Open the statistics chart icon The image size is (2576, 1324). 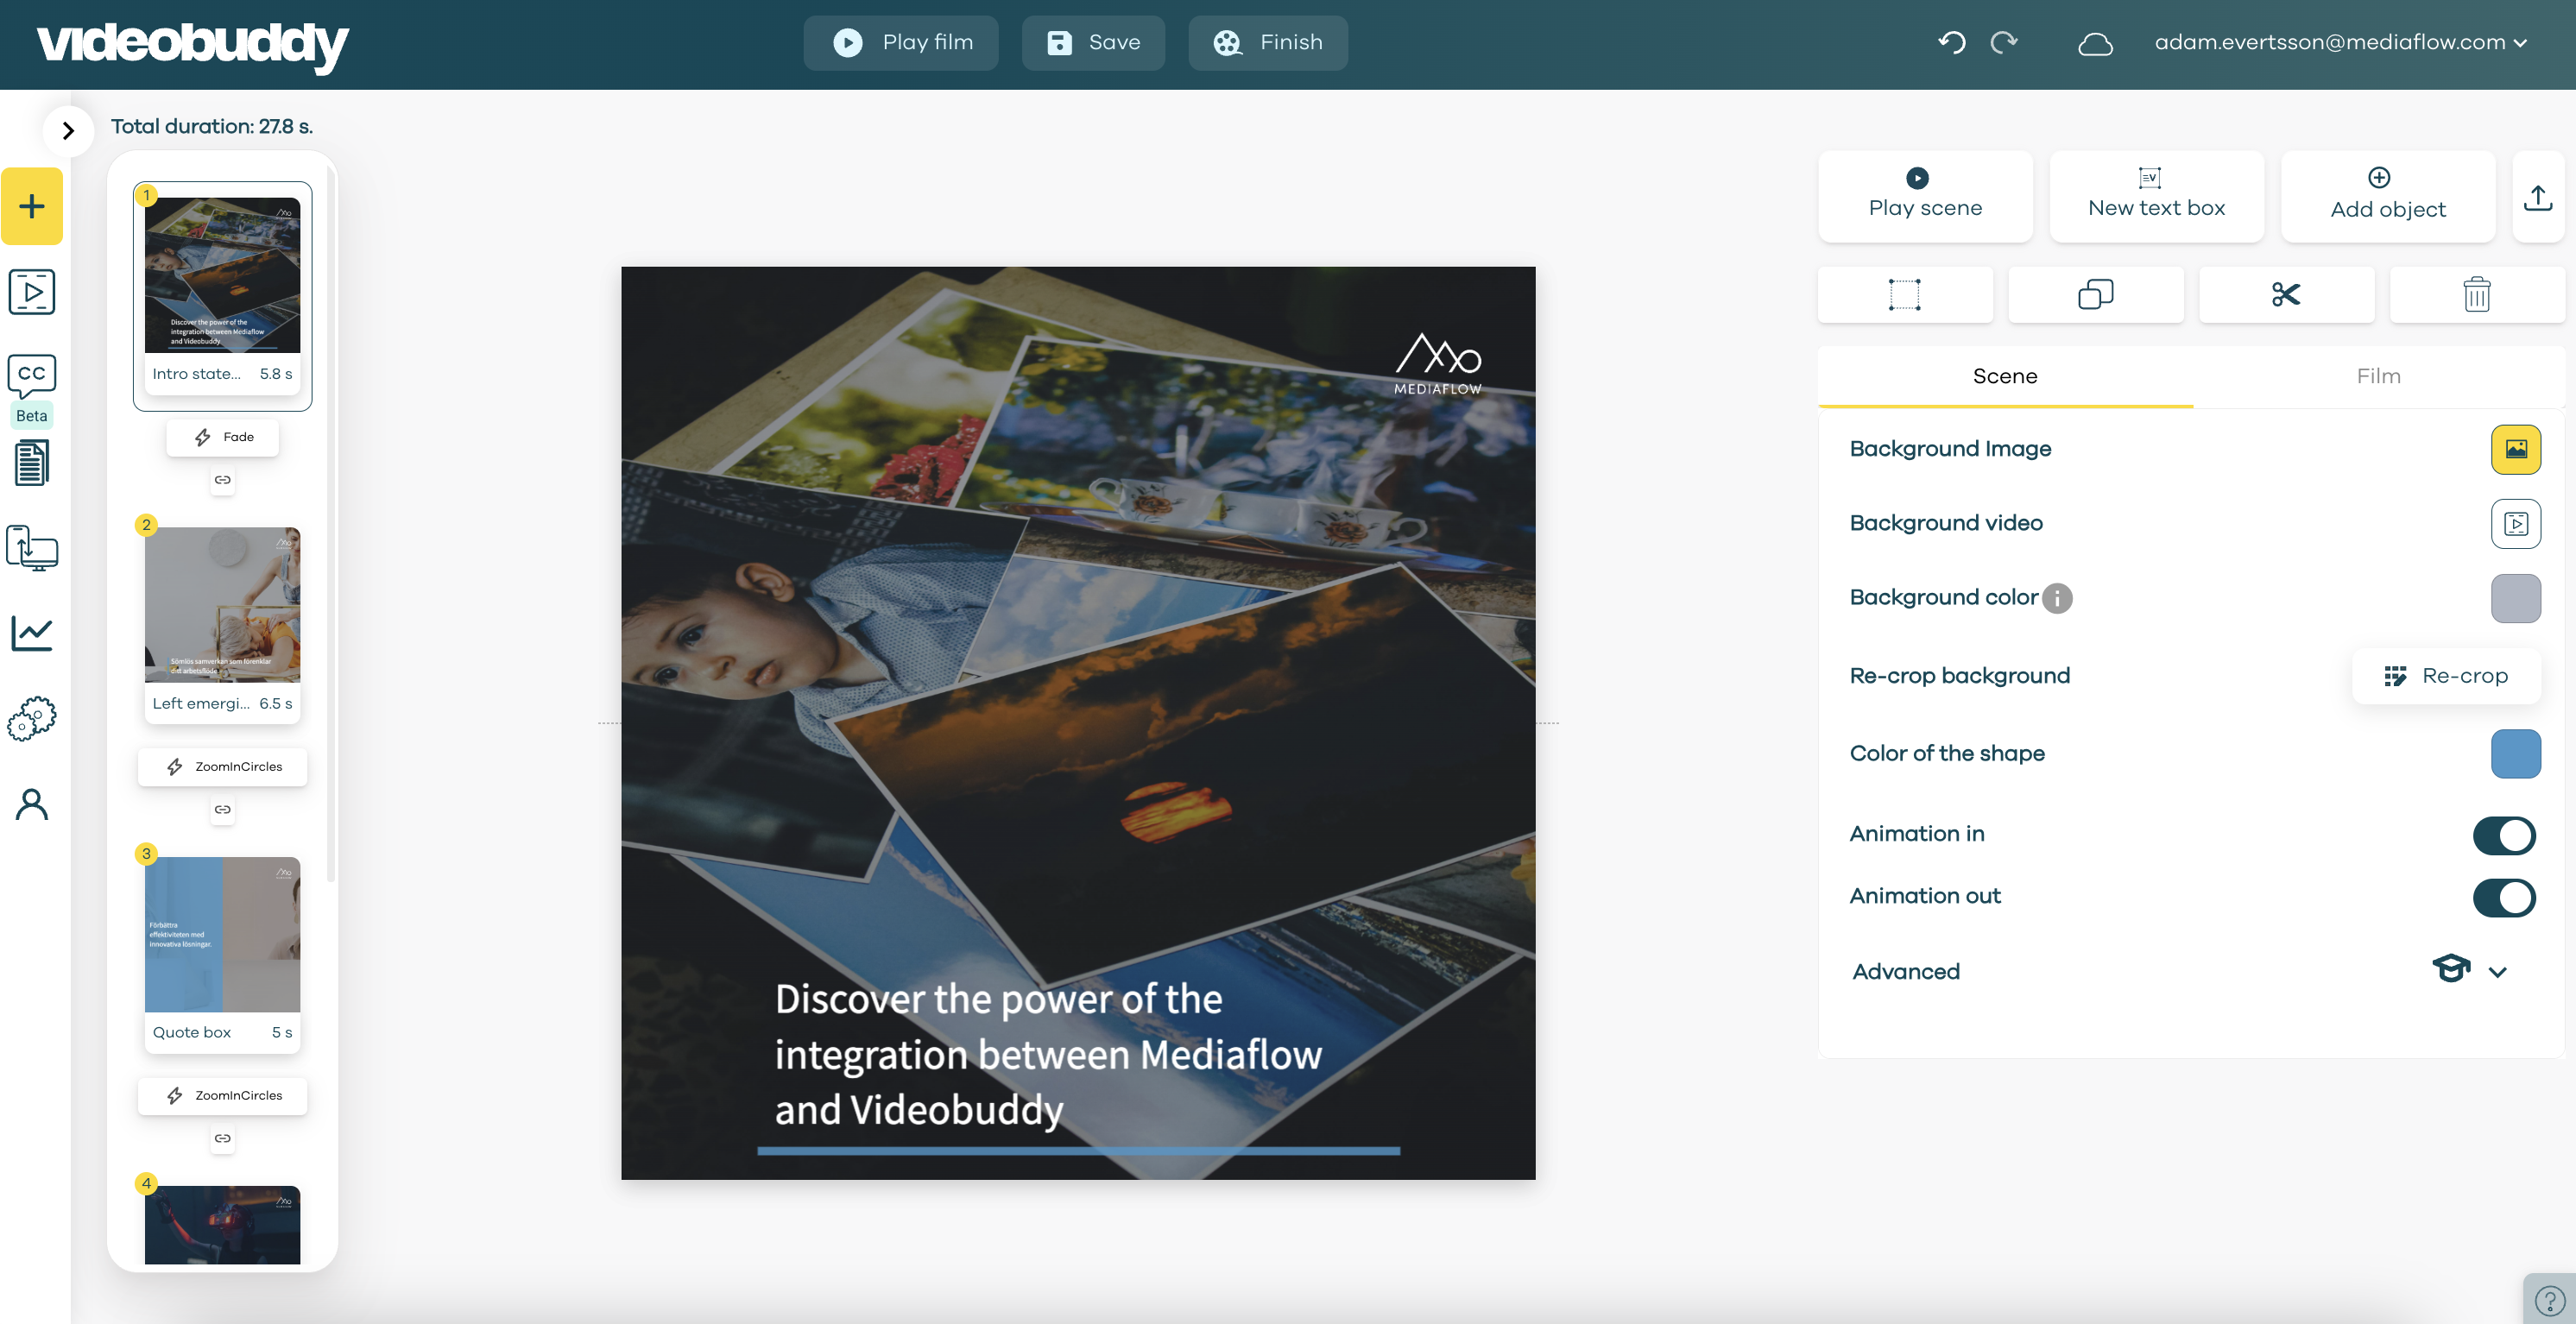[x=32, y=633]
